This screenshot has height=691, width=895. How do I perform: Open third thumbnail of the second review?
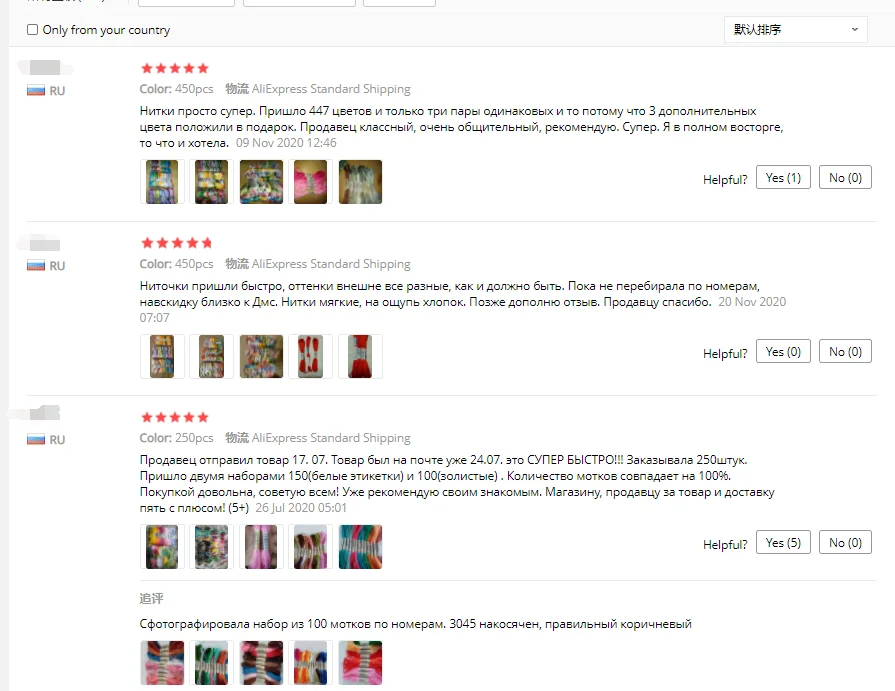(x=261, y=357)
